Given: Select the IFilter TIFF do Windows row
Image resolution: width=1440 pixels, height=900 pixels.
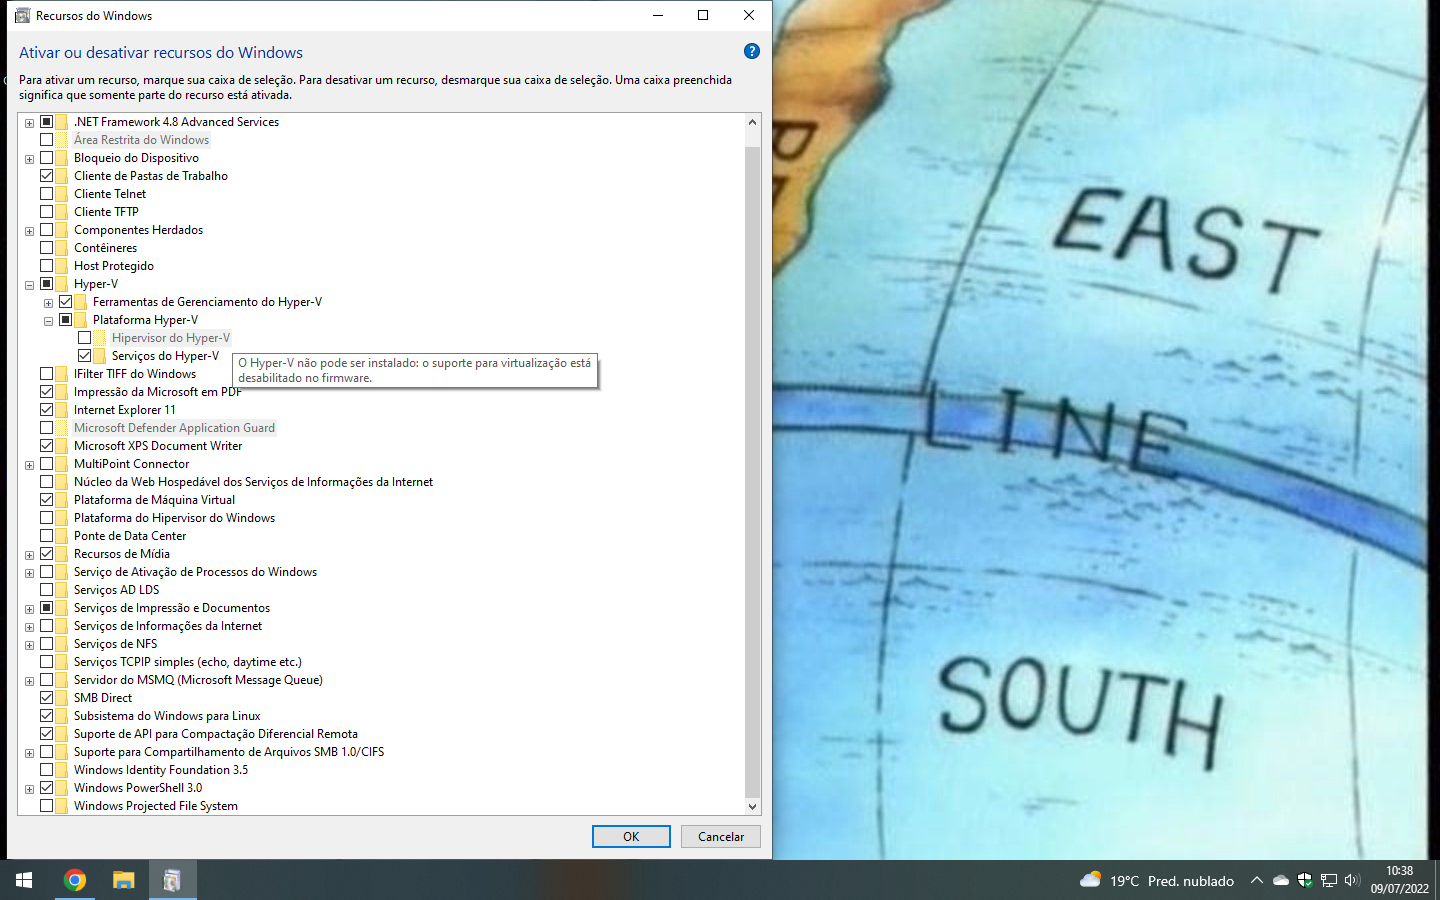Looking at the screenshot, I should 135,374.
